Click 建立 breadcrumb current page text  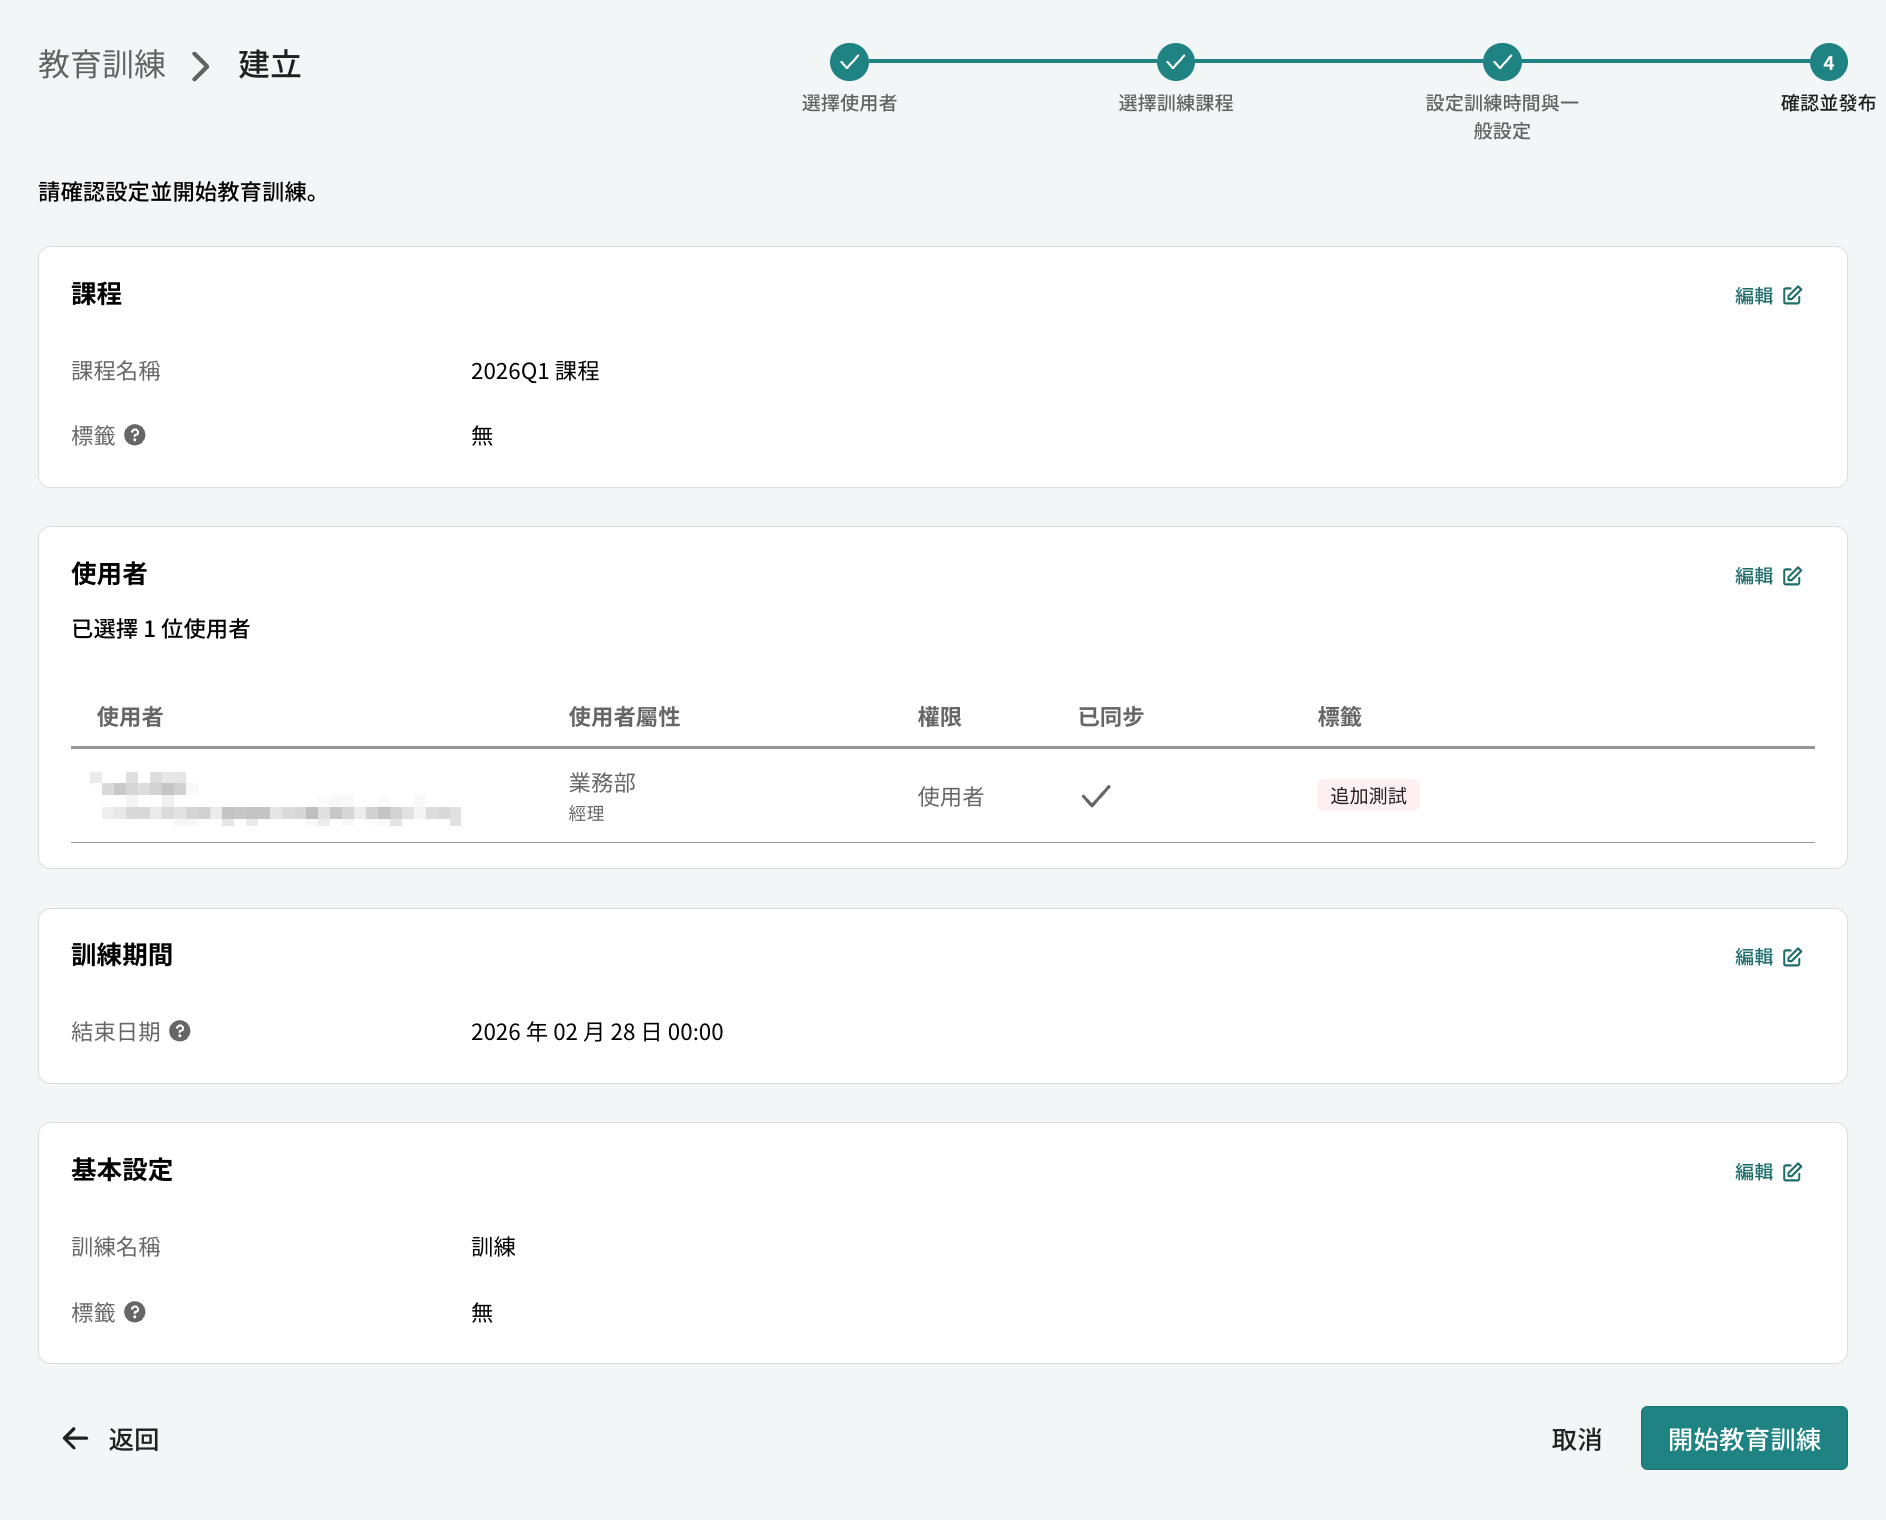[270, 64]
